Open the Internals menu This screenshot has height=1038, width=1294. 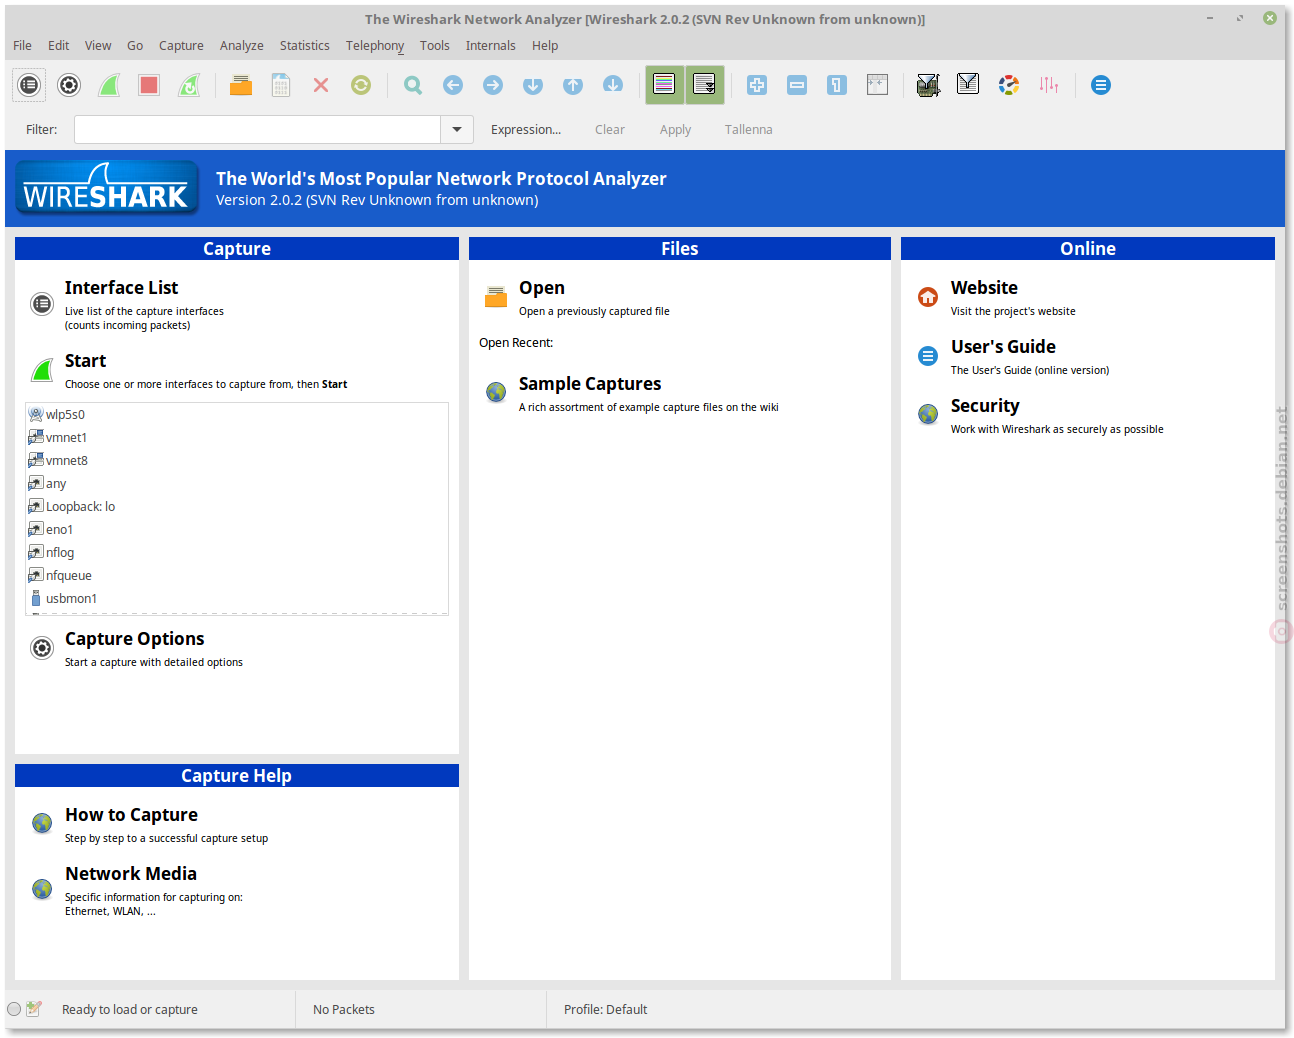(x=491, y=45)
